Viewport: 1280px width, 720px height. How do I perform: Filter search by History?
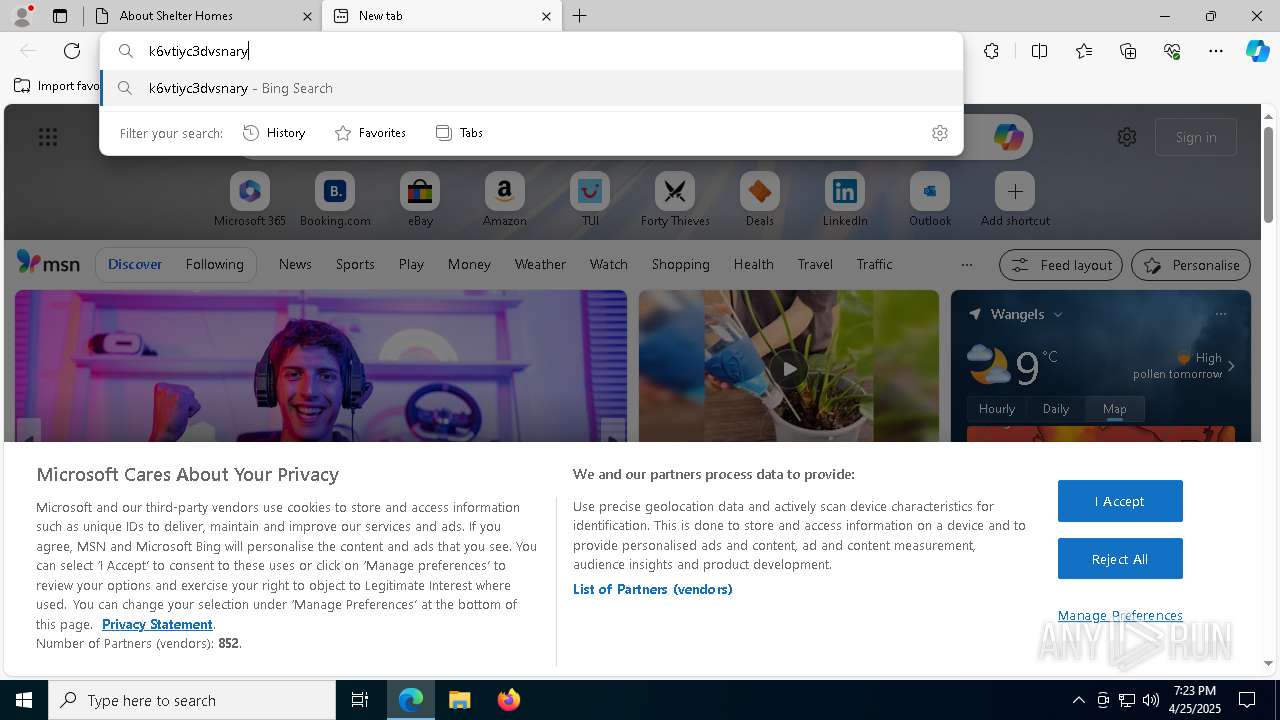[274, 133]
